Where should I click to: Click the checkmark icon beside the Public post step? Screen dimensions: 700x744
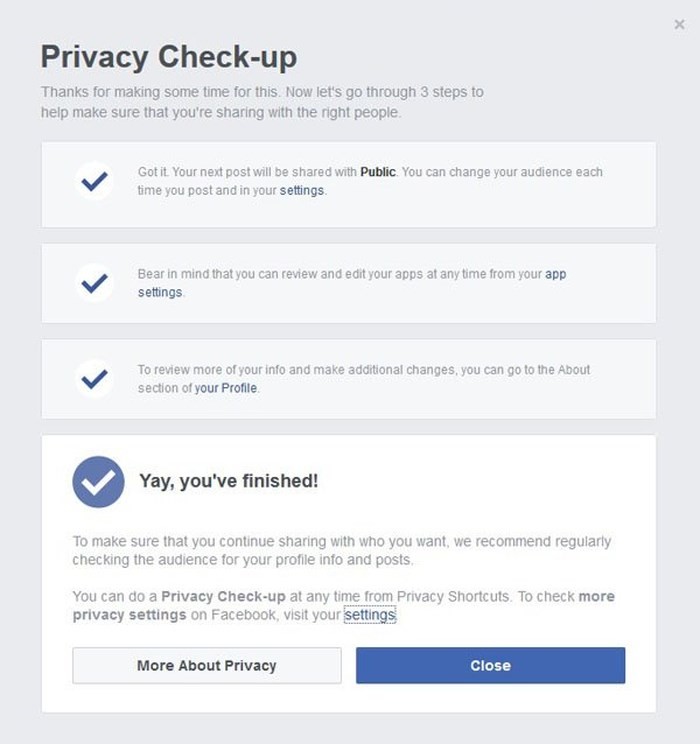[x=95, y=182]
